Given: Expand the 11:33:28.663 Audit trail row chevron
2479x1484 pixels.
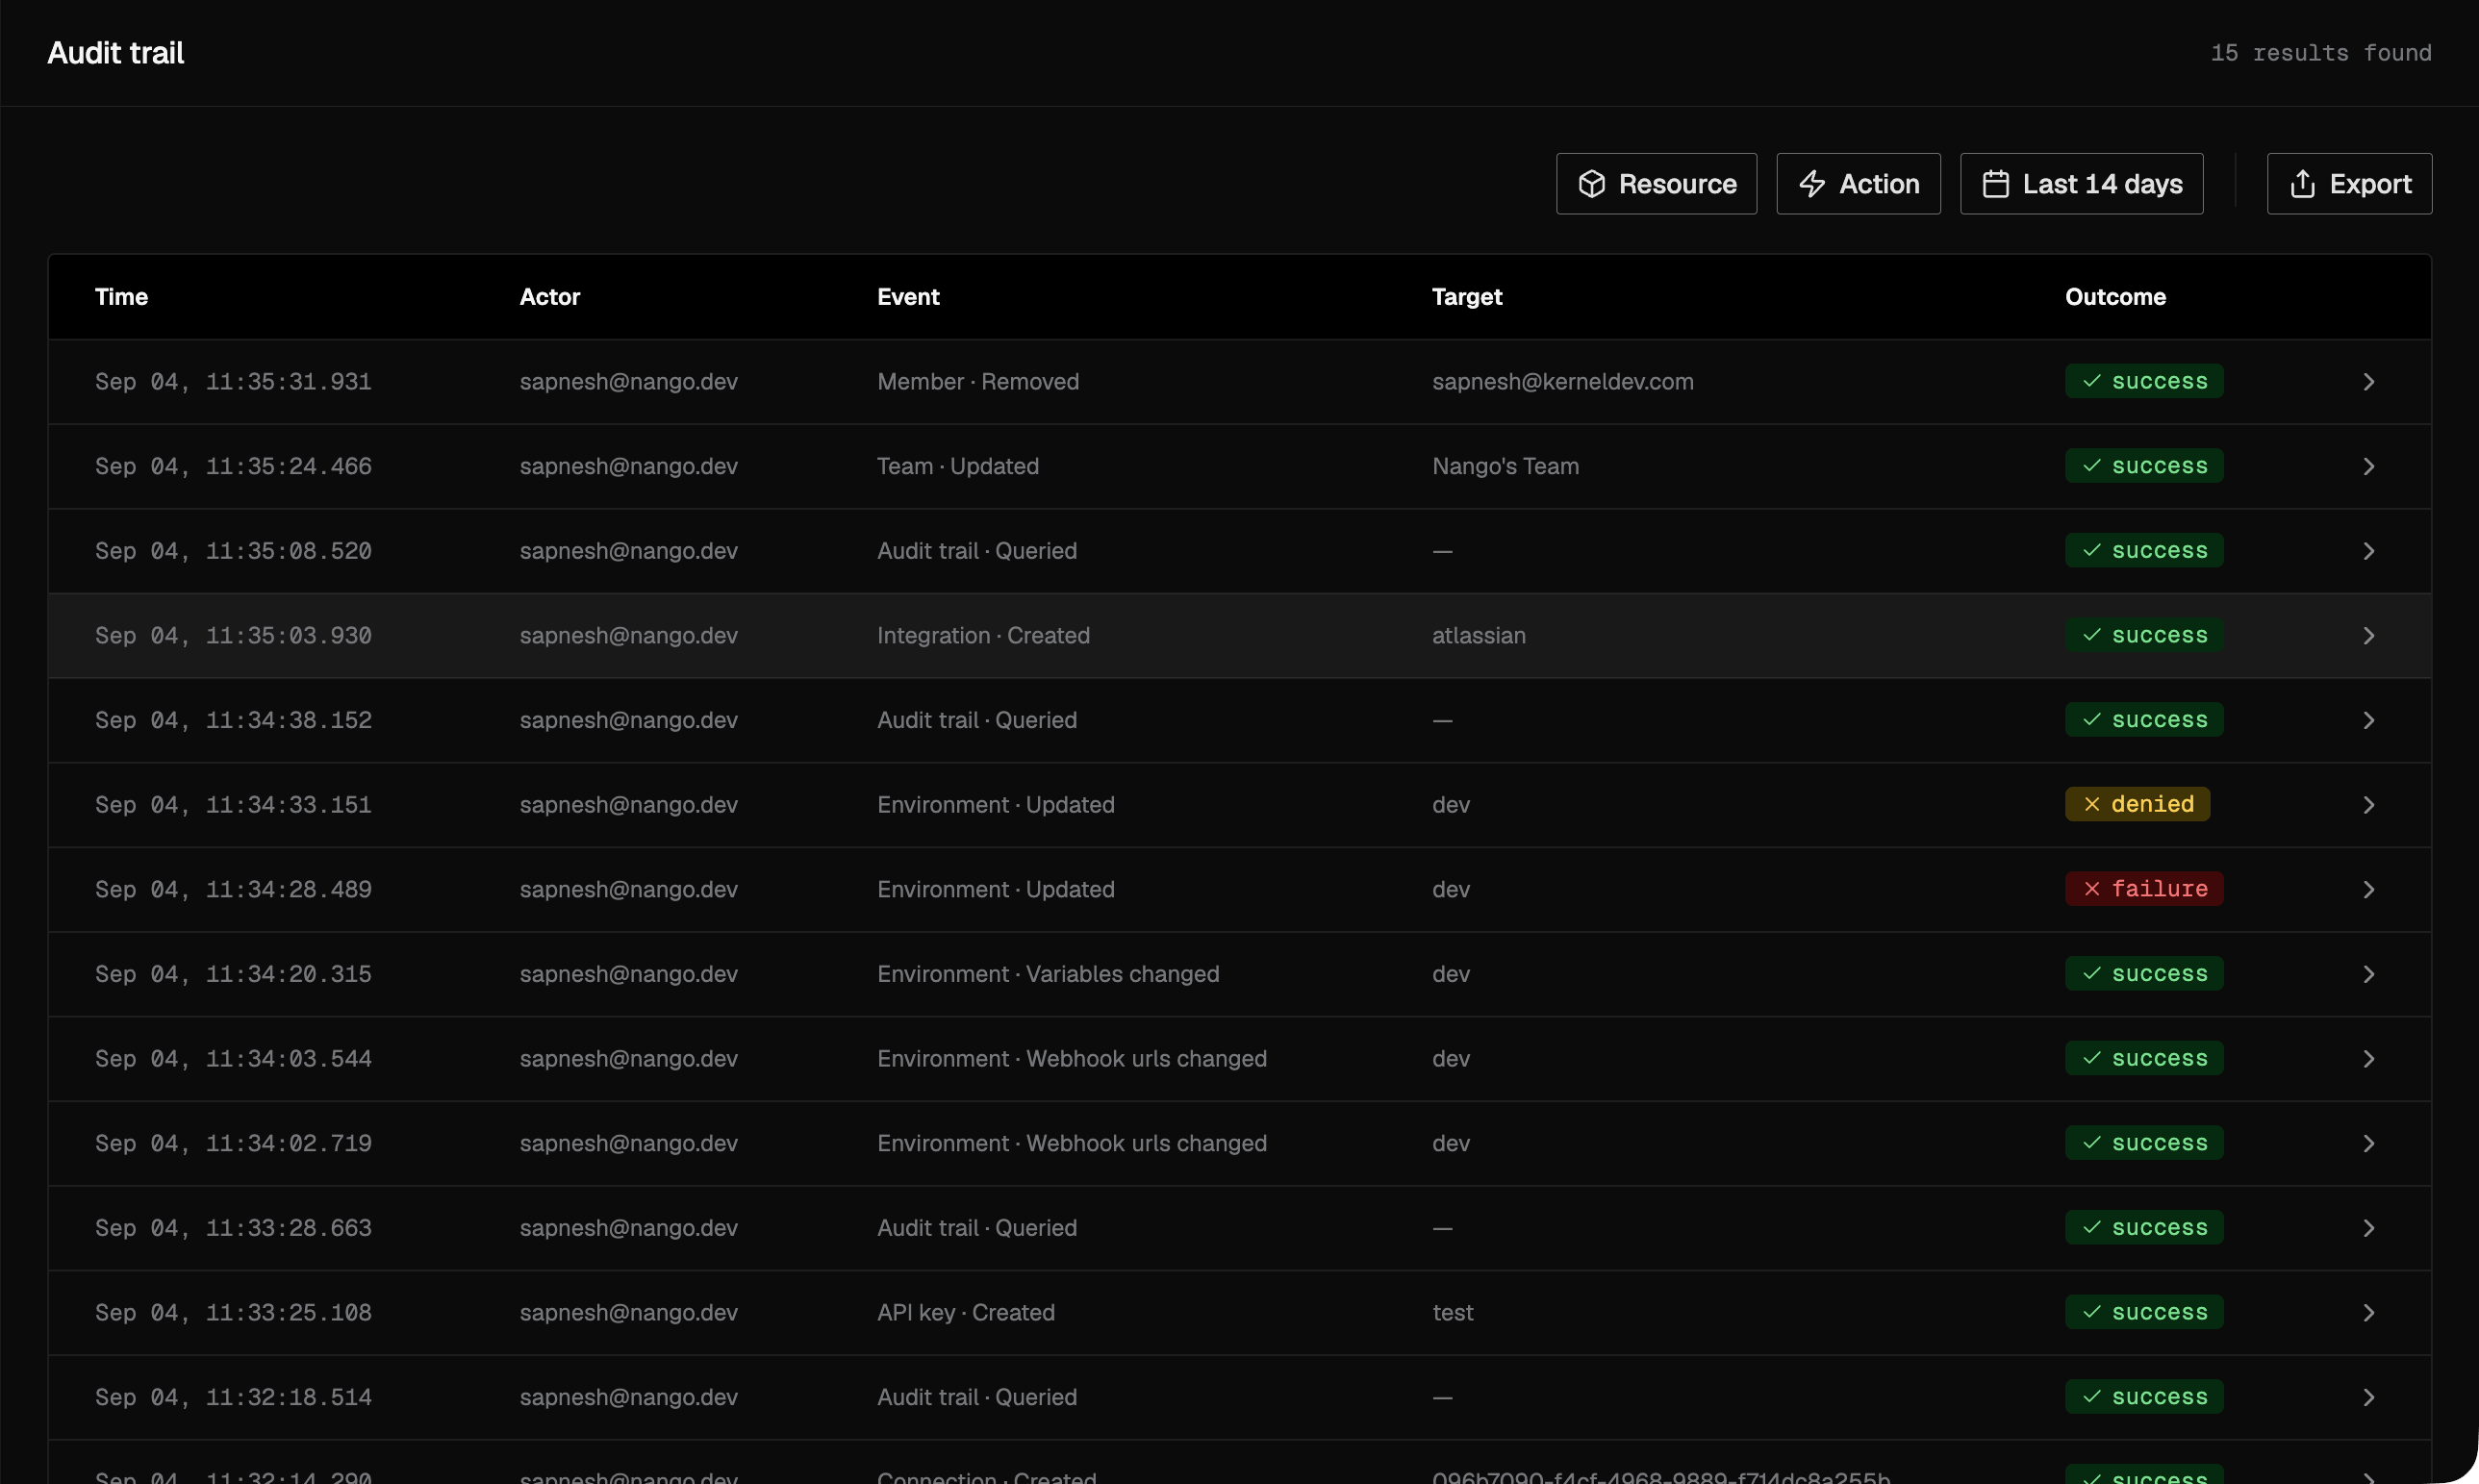Looking at the screenshot, I should tap(2368, 1228).
